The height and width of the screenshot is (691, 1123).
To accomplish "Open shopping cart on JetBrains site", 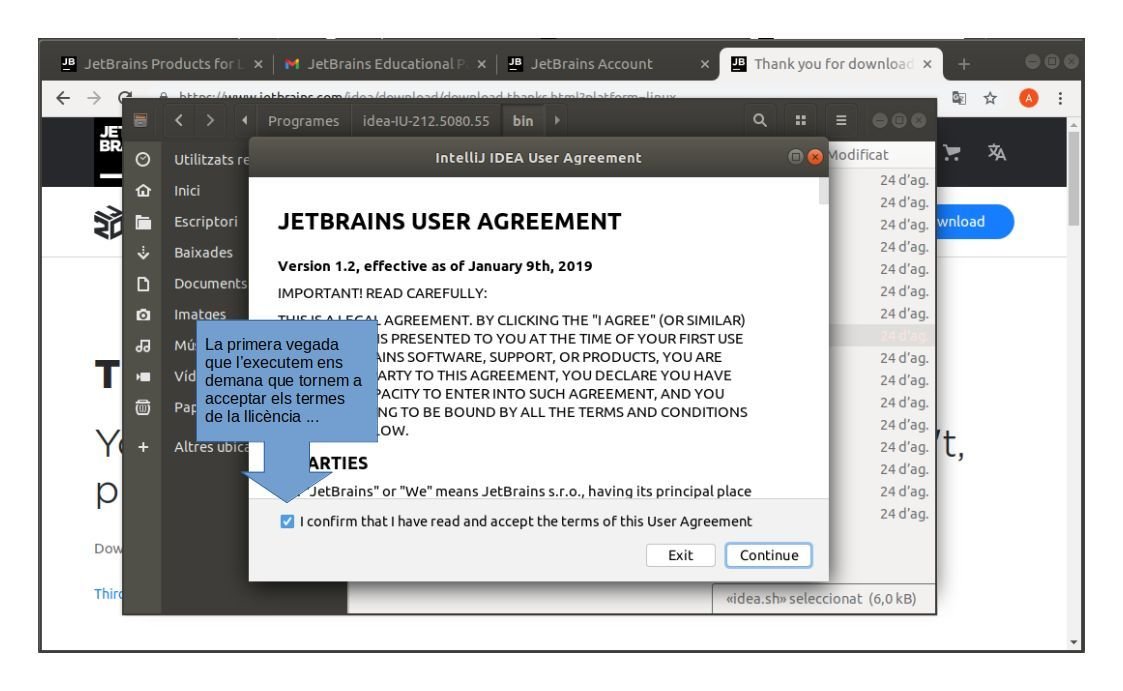I will tap(952, 152).
